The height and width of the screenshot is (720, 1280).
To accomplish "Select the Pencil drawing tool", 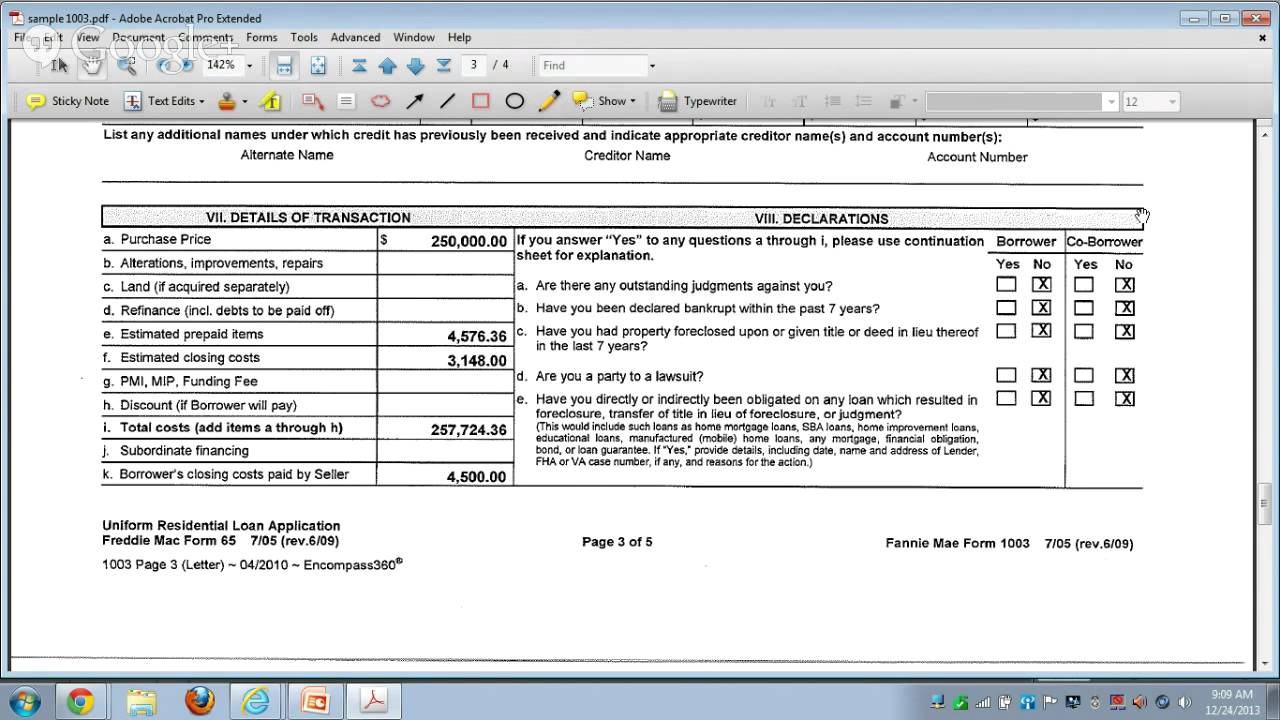I will [x=549, y=101].
